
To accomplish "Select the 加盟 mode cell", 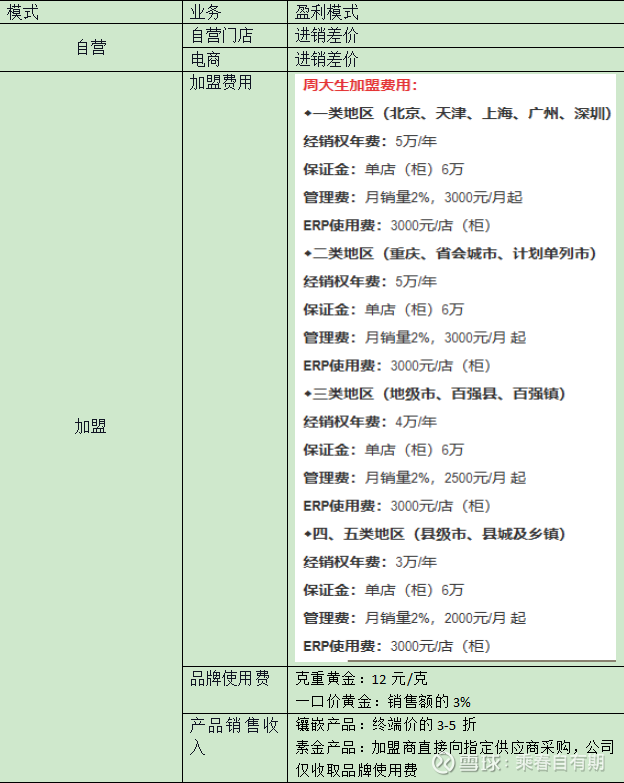I will coord(90,426).
